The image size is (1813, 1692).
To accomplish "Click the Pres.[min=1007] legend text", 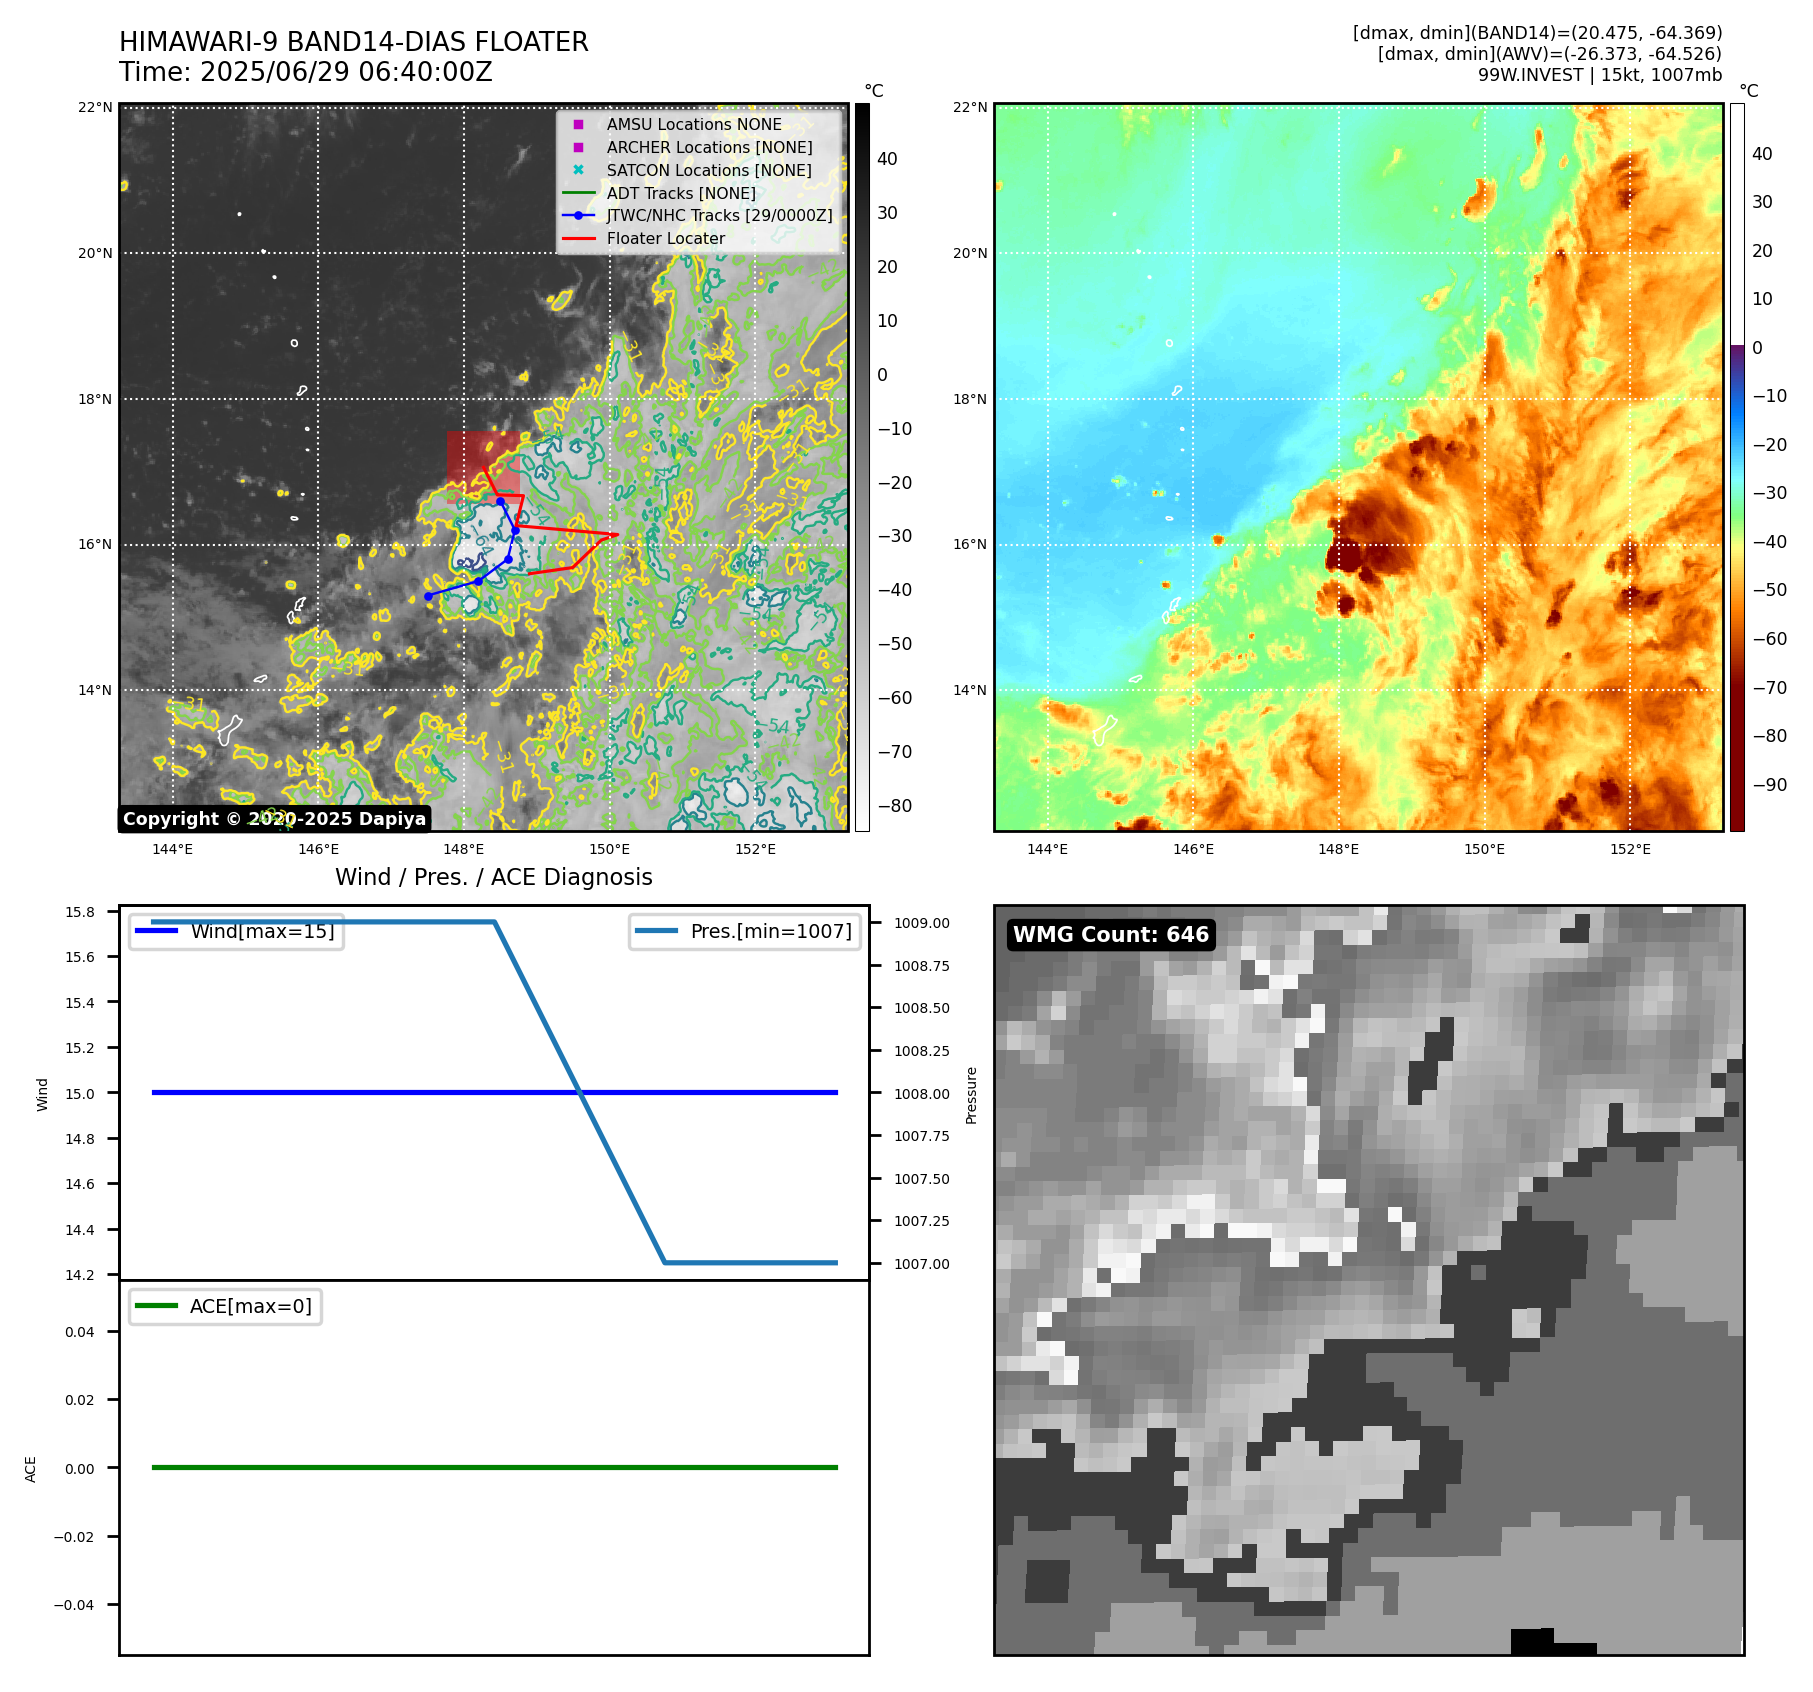I will click(771, 931).
